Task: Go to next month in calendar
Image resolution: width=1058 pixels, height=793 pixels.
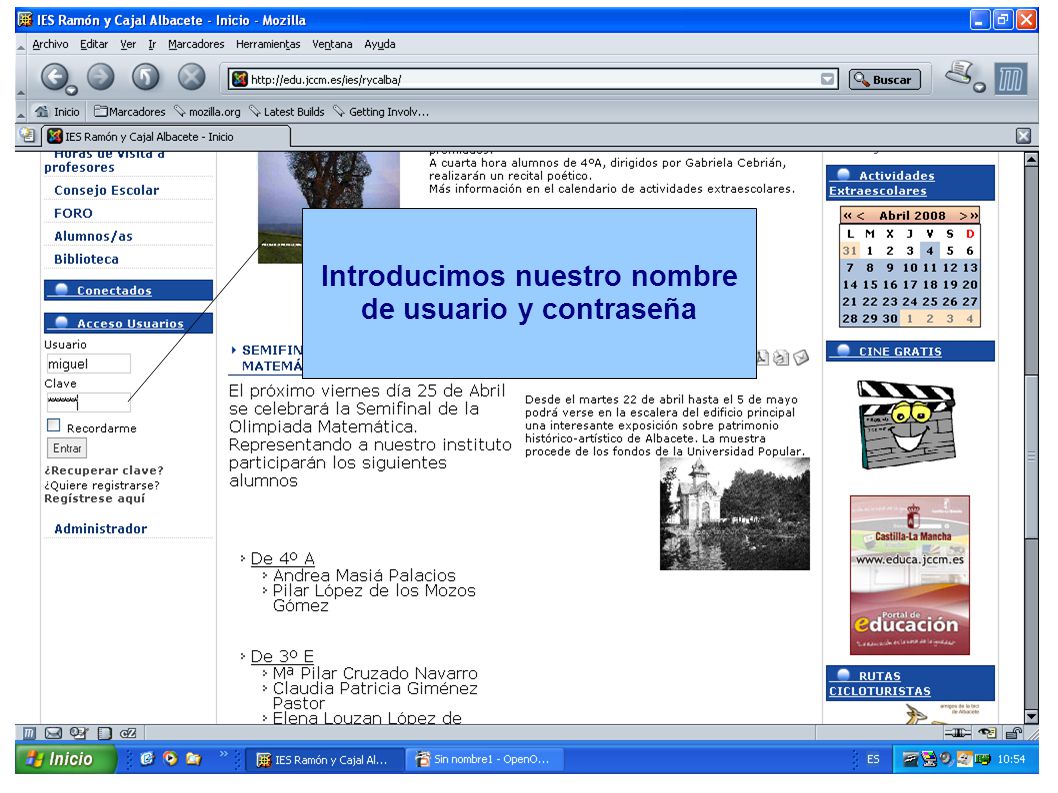Action: 963,216
